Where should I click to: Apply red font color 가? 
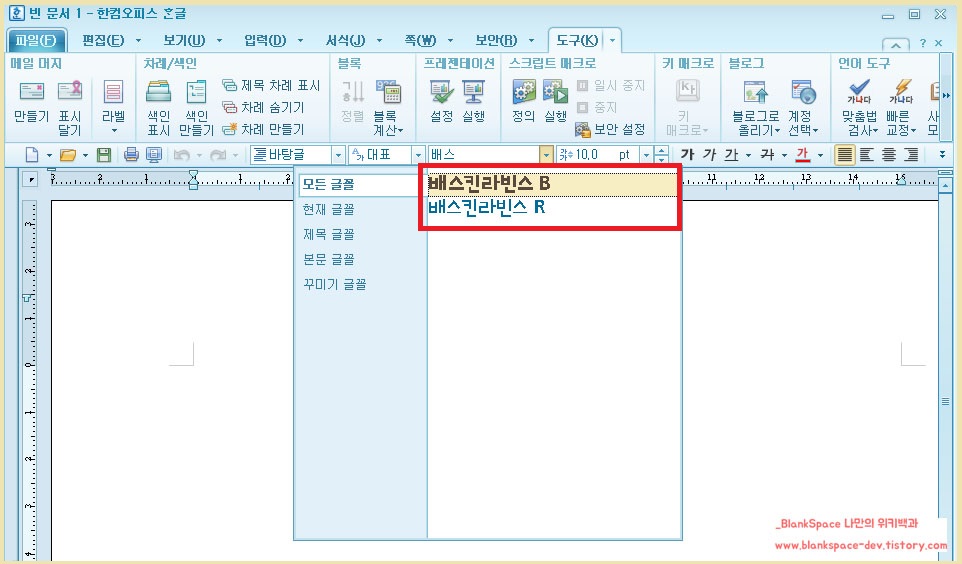coord(802,155)
